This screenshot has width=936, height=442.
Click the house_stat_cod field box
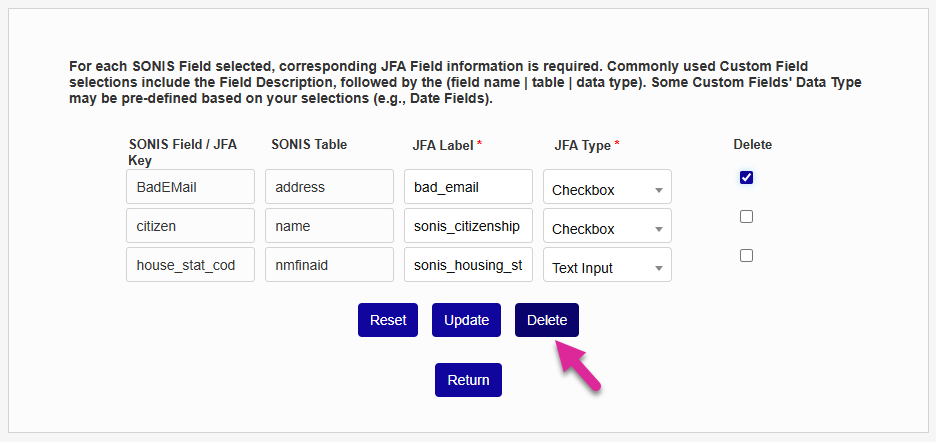coord(191,265)
